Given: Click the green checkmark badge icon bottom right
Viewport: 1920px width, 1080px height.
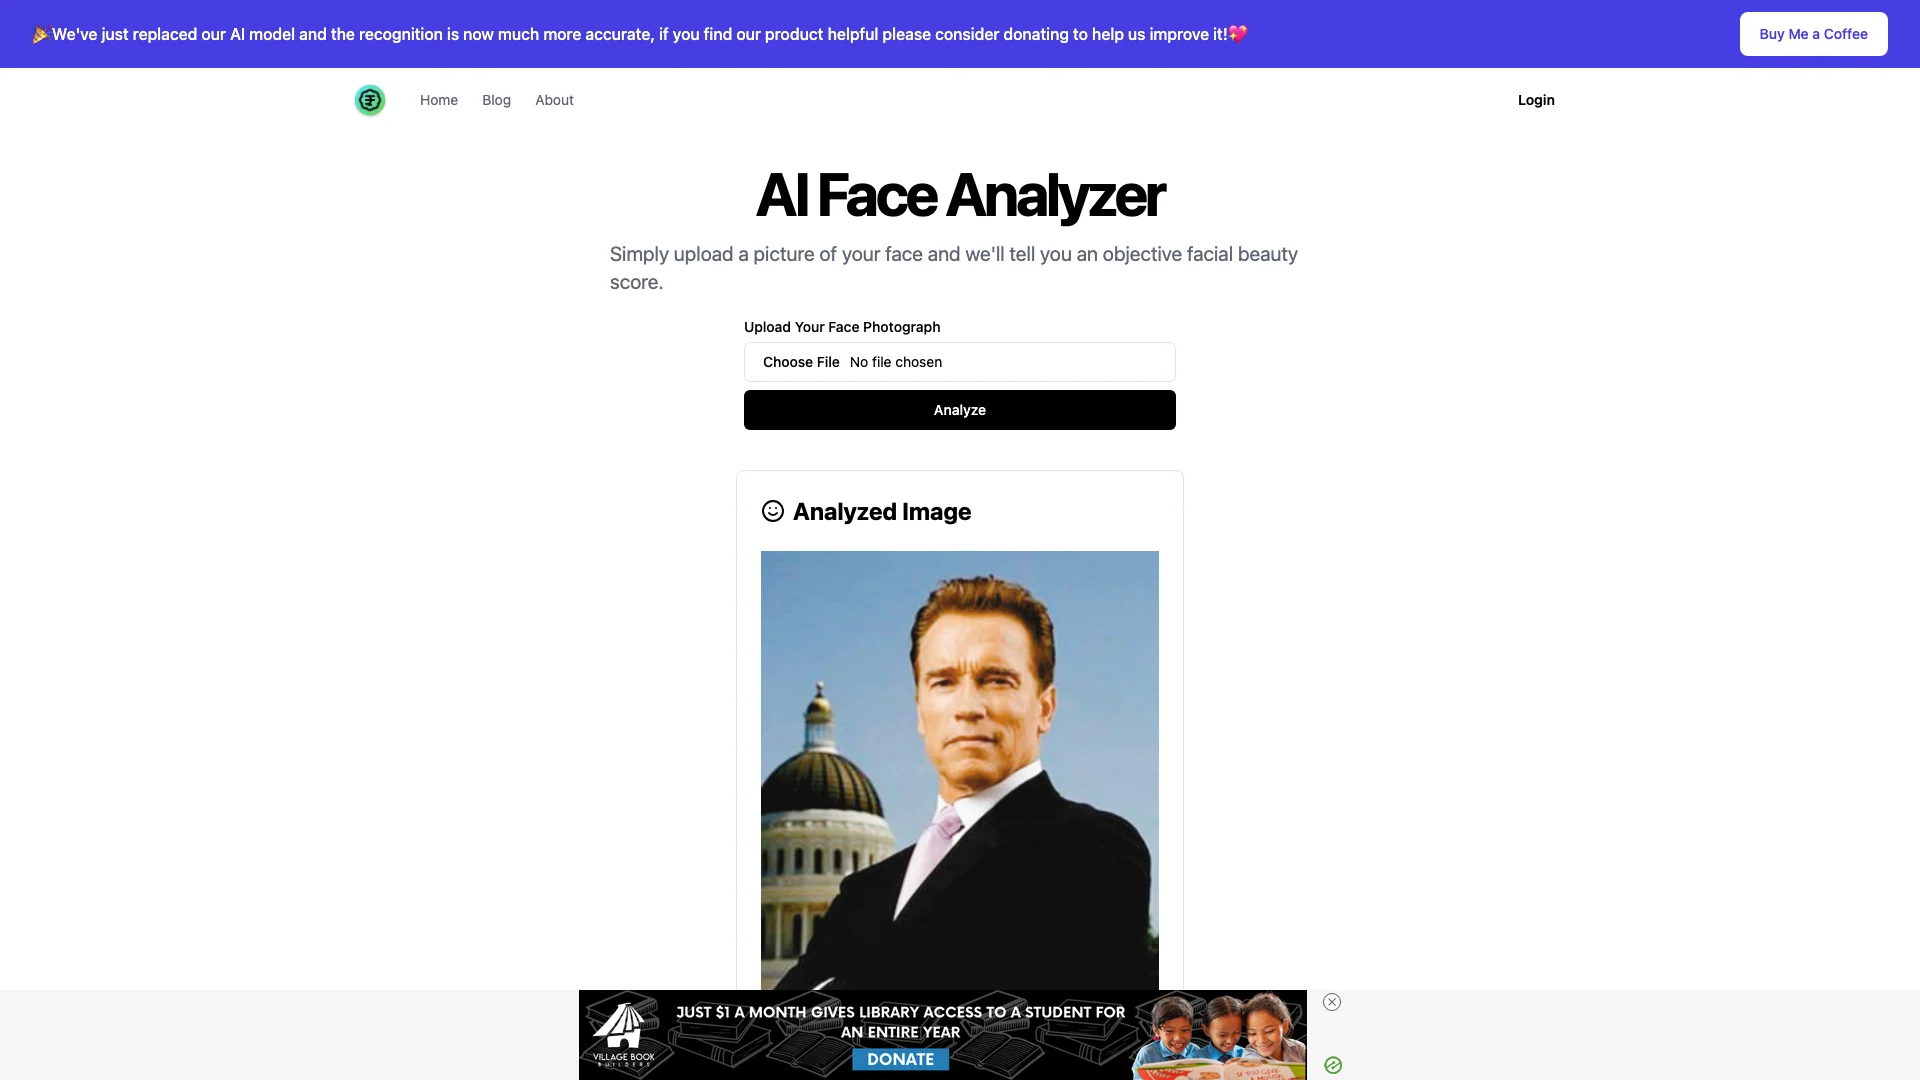Looking at the screenshot, I should coord(1333,1065).
